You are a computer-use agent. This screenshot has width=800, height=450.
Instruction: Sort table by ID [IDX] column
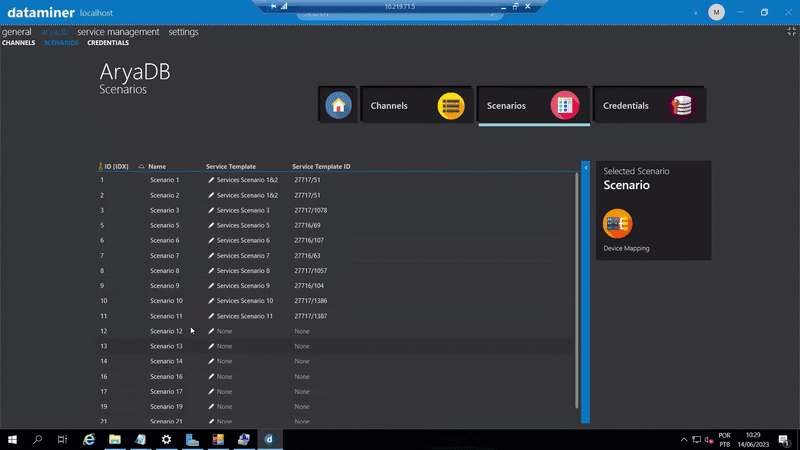click(116, 166)
